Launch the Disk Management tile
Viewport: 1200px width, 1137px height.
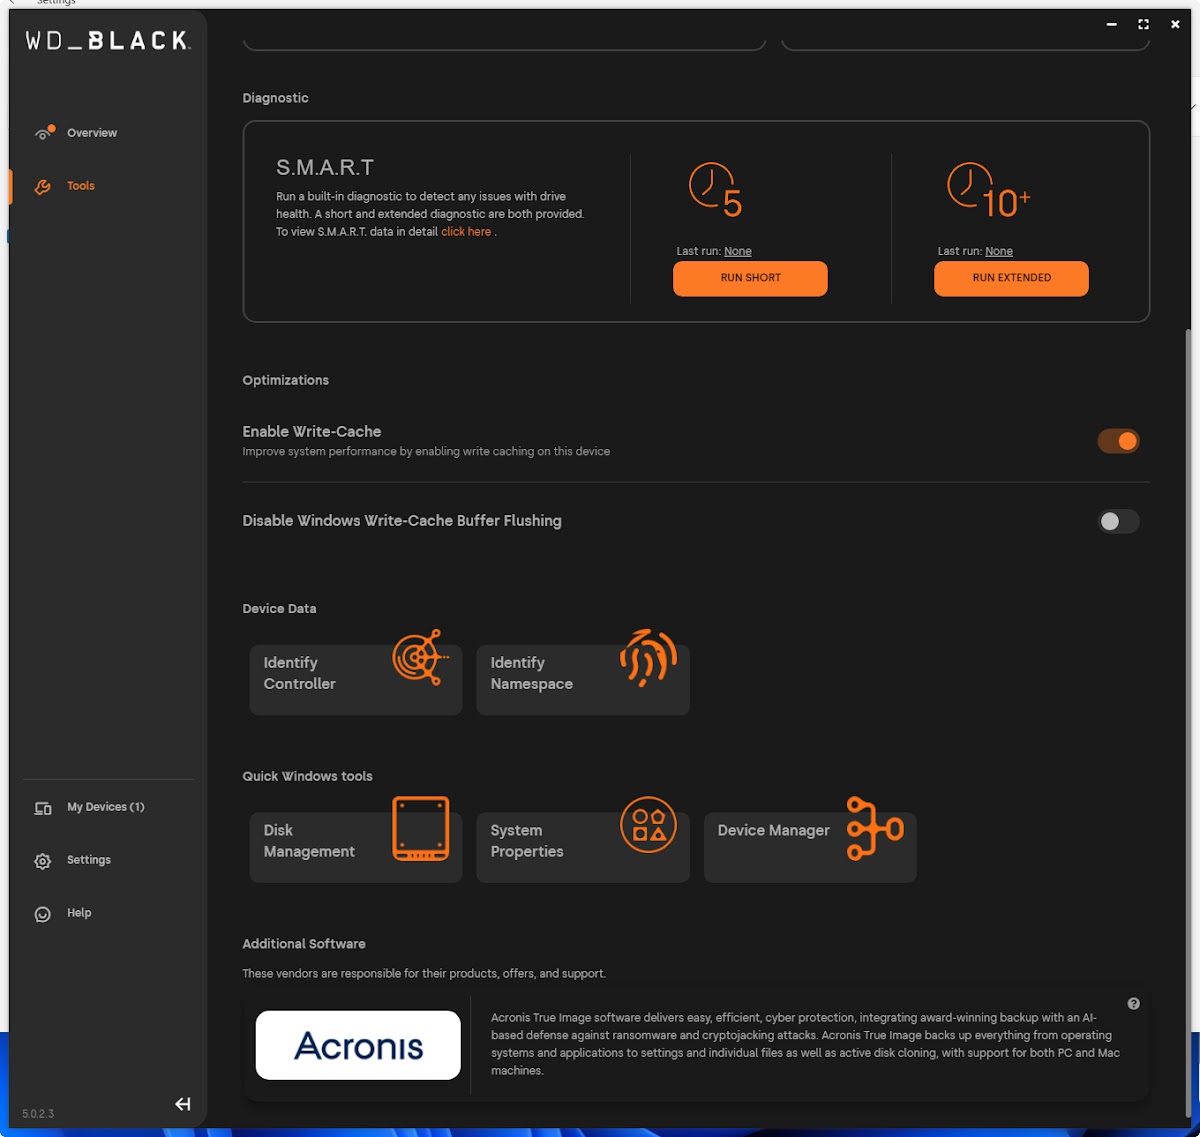point(356,847)
